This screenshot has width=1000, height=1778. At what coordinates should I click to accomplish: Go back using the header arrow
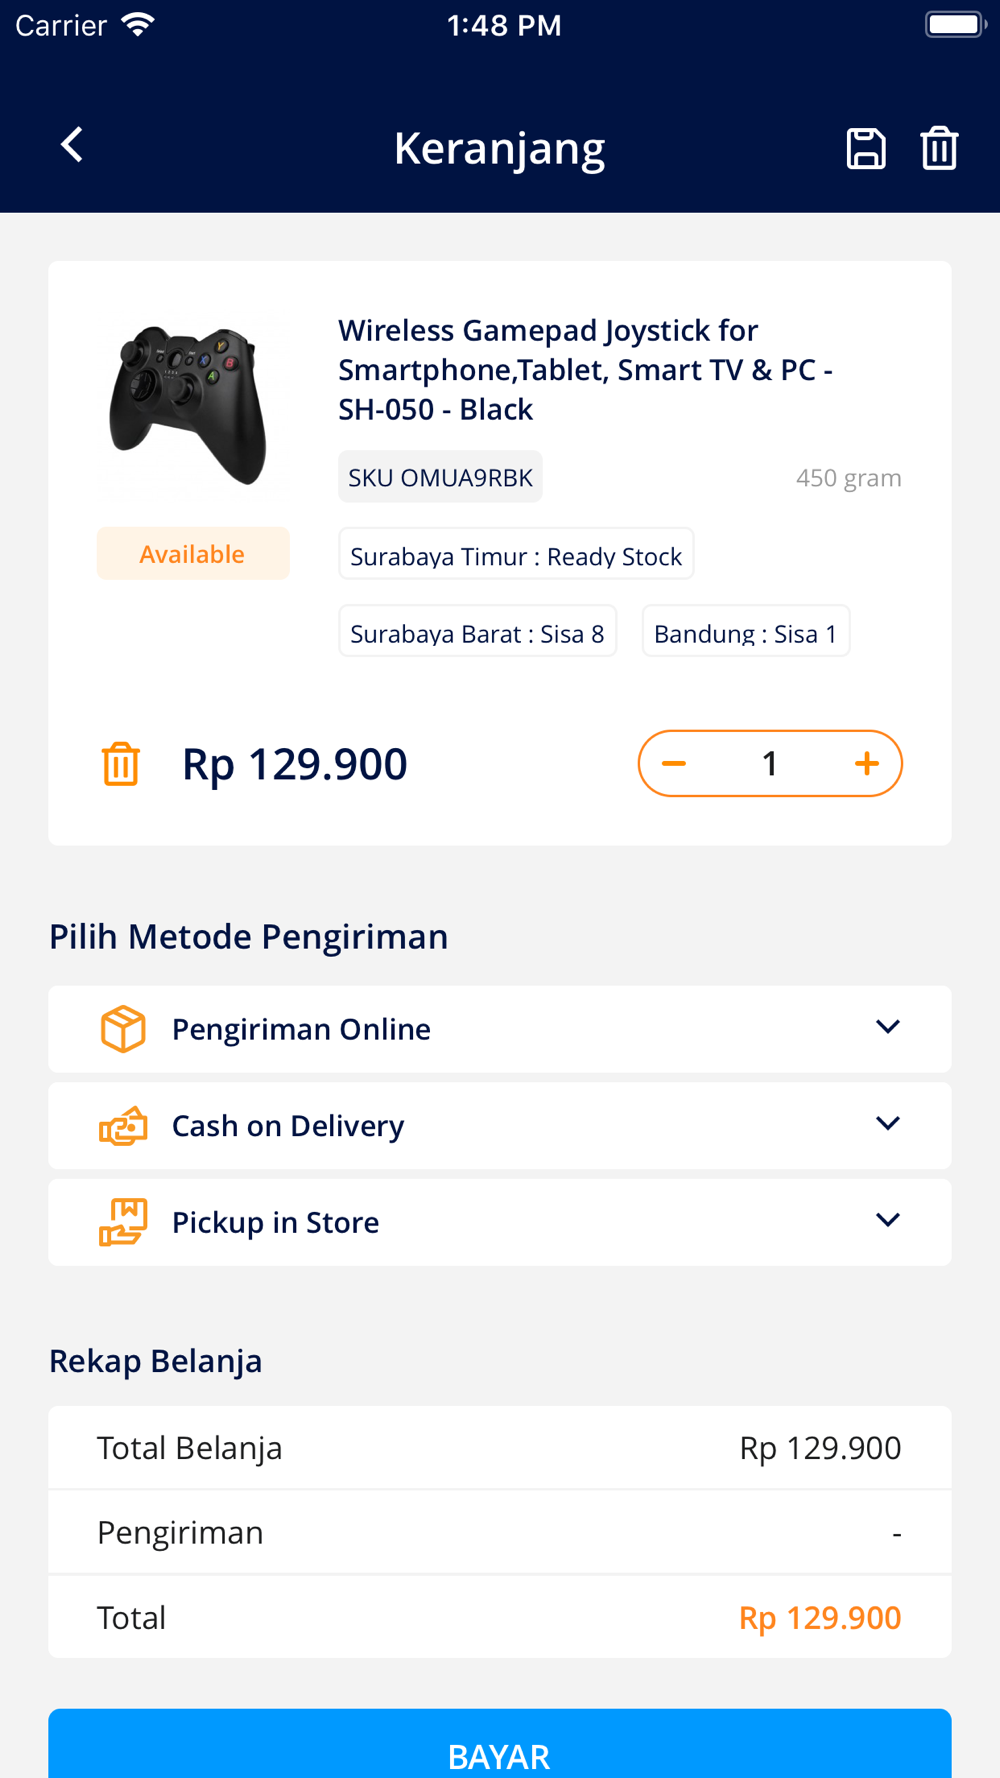pos(71,146)
